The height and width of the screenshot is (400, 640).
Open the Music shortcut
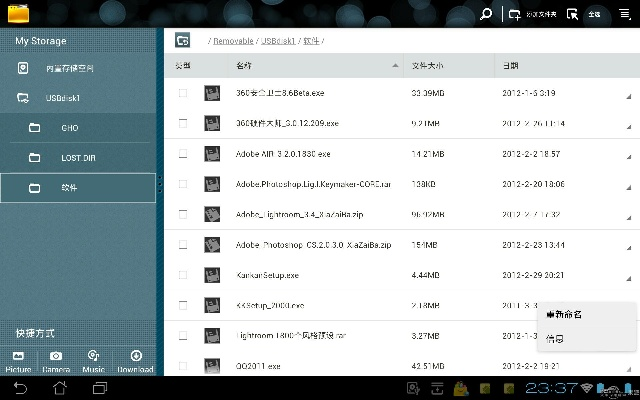pos(93,361)
